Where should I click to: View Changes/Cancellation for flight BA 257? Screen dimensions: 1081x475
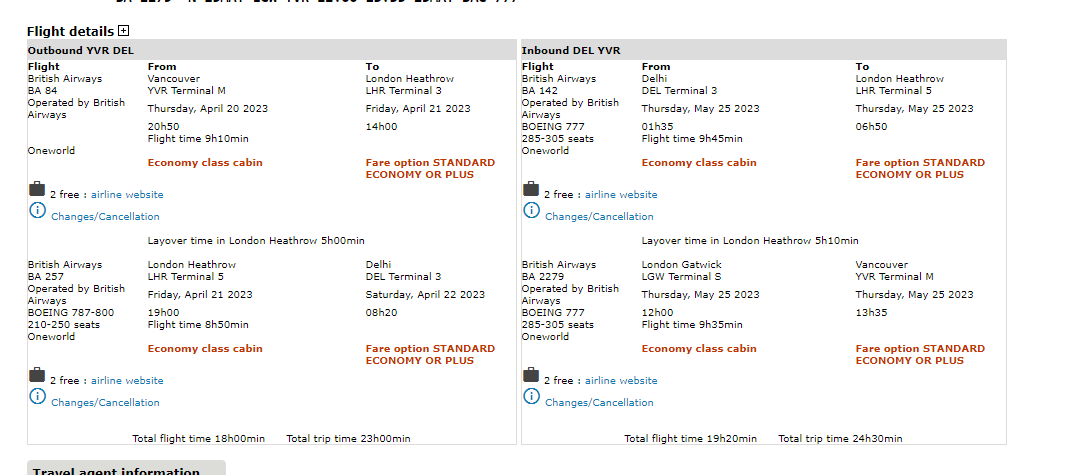[x=105, y=403]
